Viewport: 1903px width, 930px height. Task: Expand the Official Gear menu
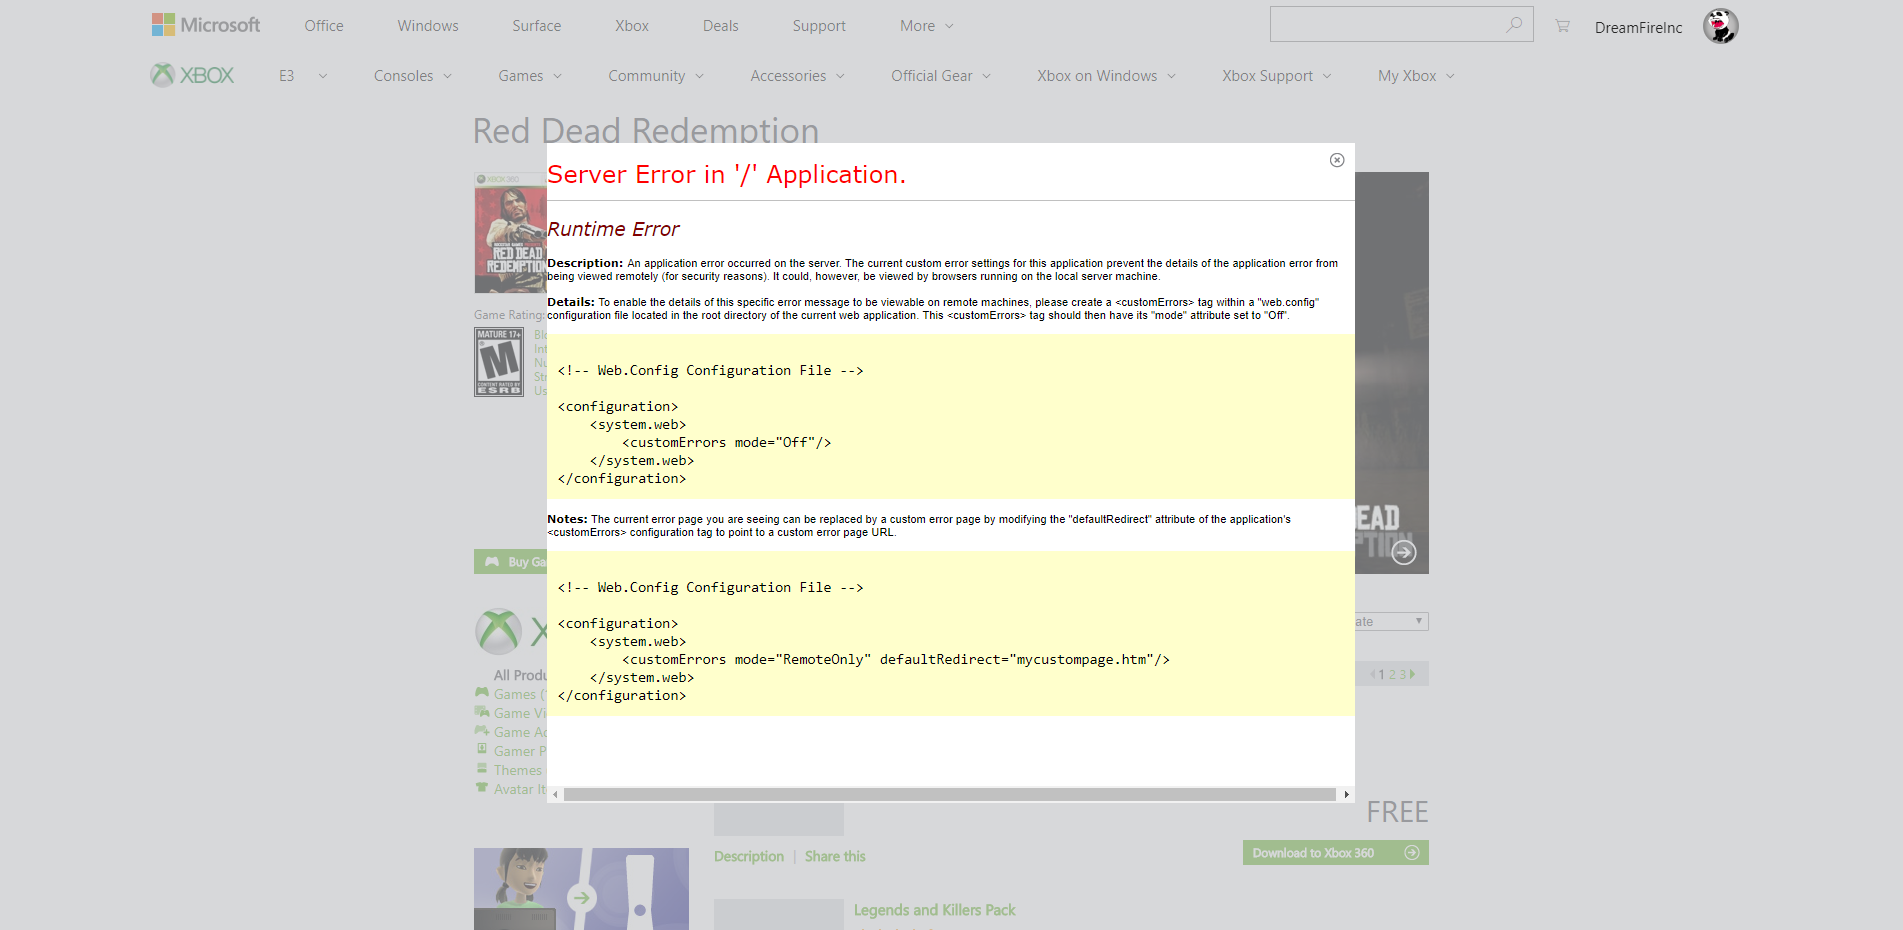click(x=941, y=76)
